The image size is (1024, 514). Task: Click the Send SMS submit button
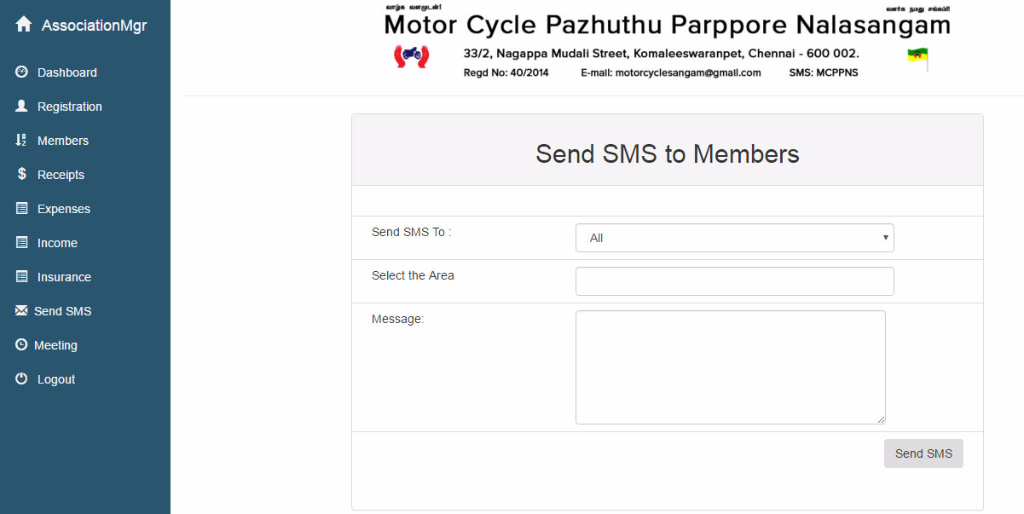[923, 453]
